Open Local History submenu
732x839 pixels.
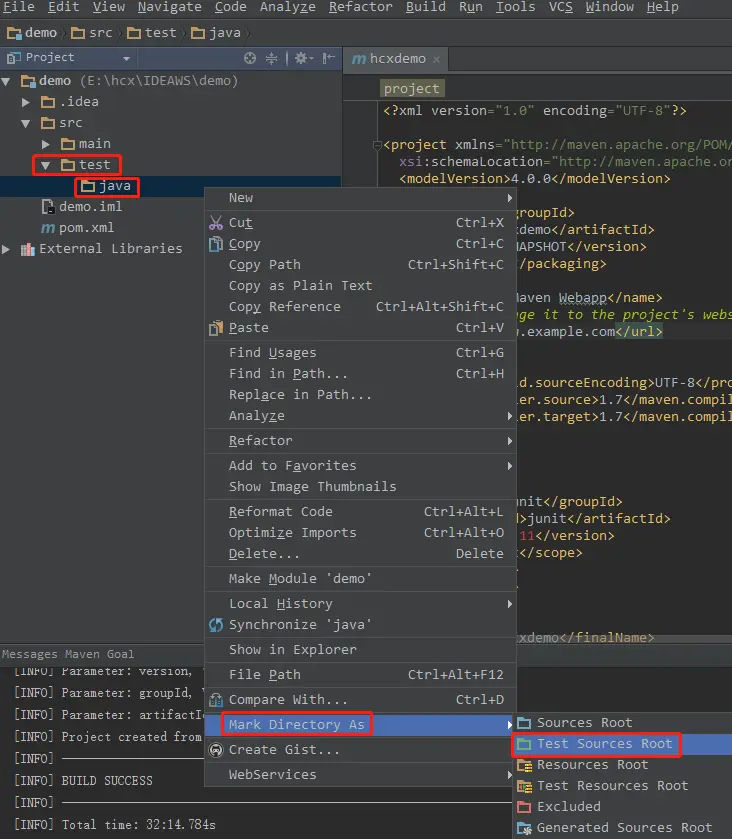pos(361,604)
